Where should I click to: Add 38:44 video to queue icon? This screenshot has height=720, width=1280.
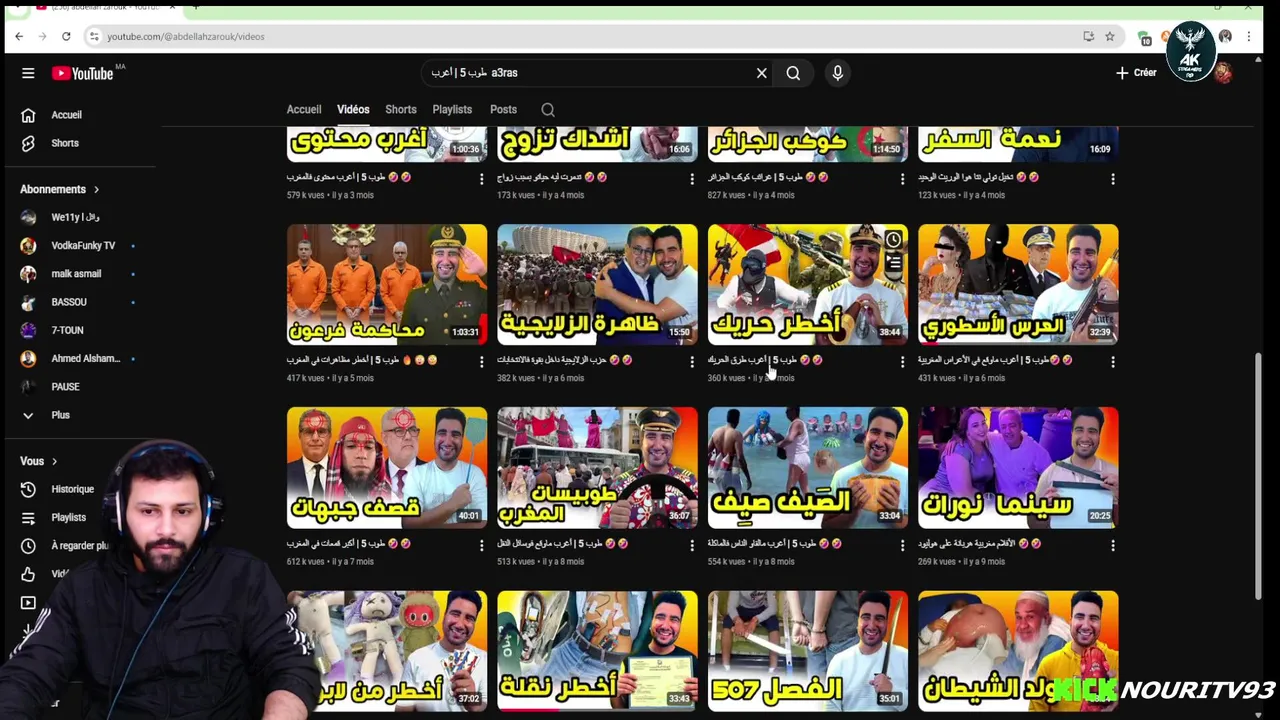893,263
